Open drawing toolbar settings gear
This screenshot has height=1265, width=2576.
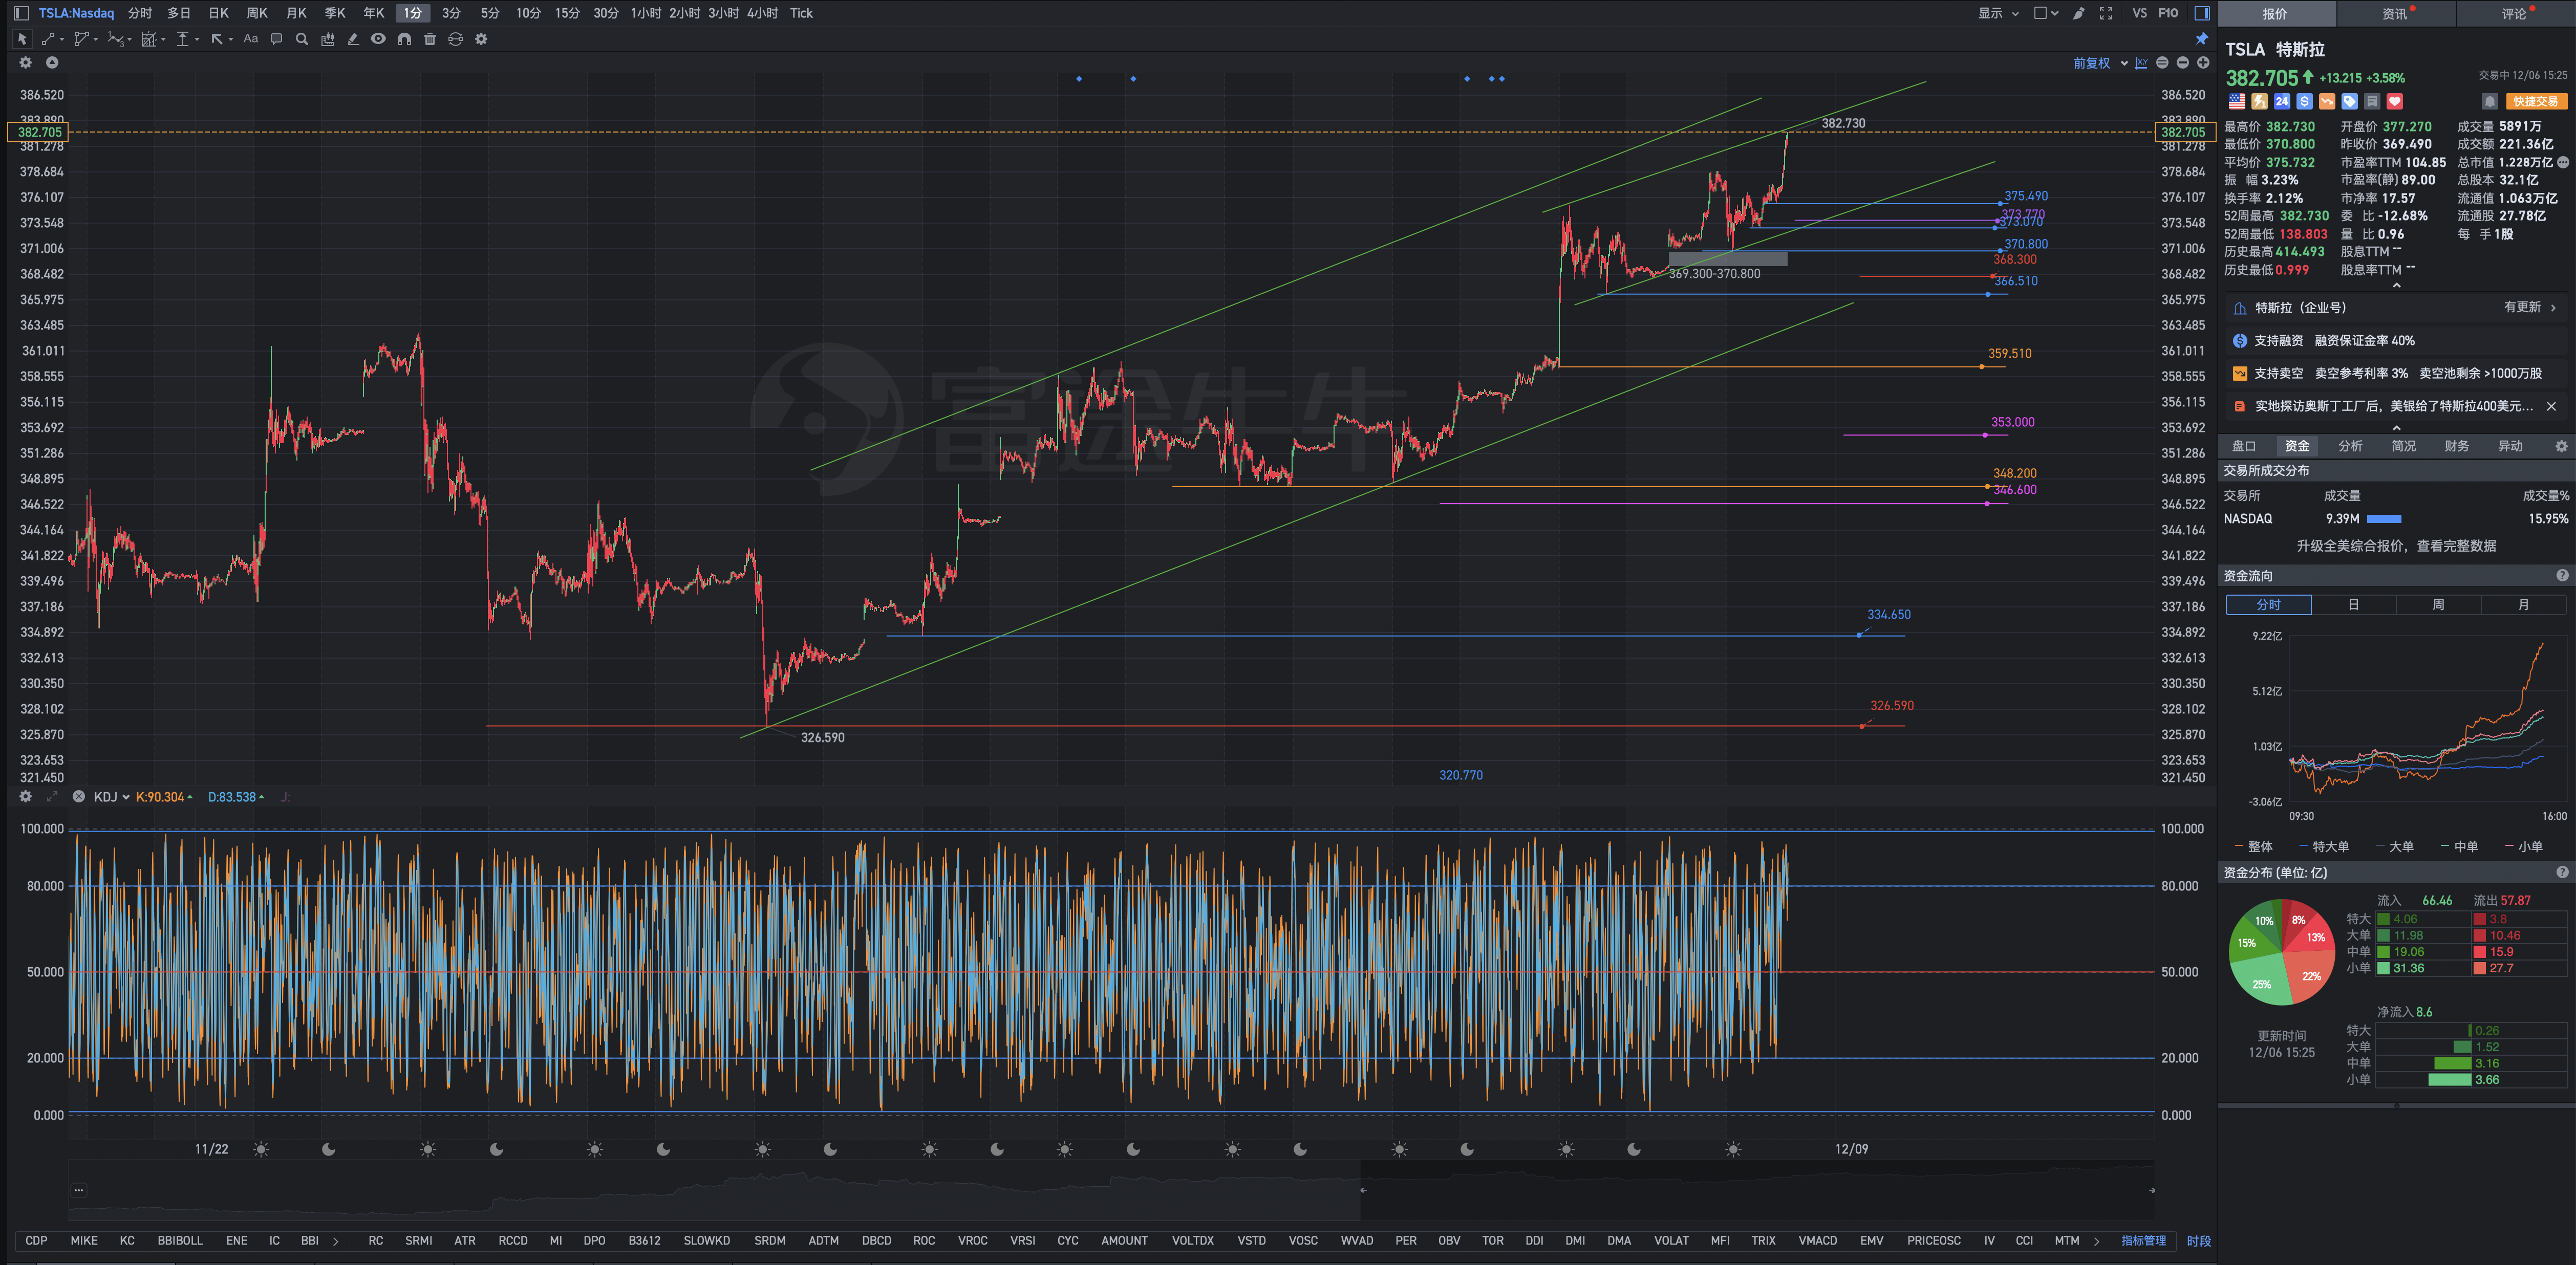coord(481,39)
